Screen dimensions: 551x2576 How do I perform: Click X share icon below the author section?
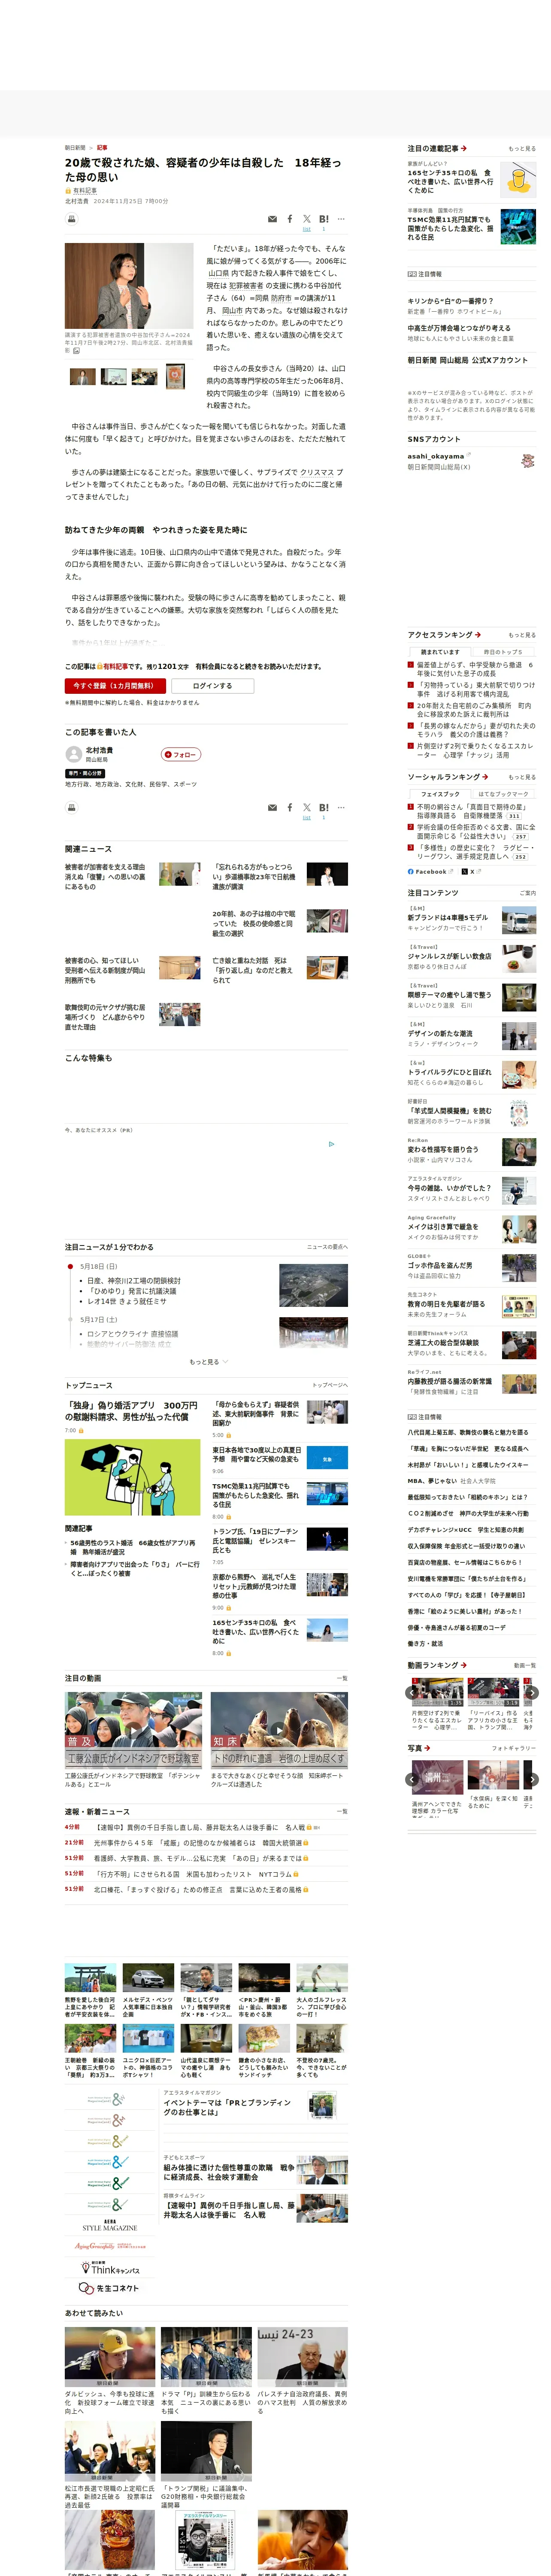coord(307,807)
